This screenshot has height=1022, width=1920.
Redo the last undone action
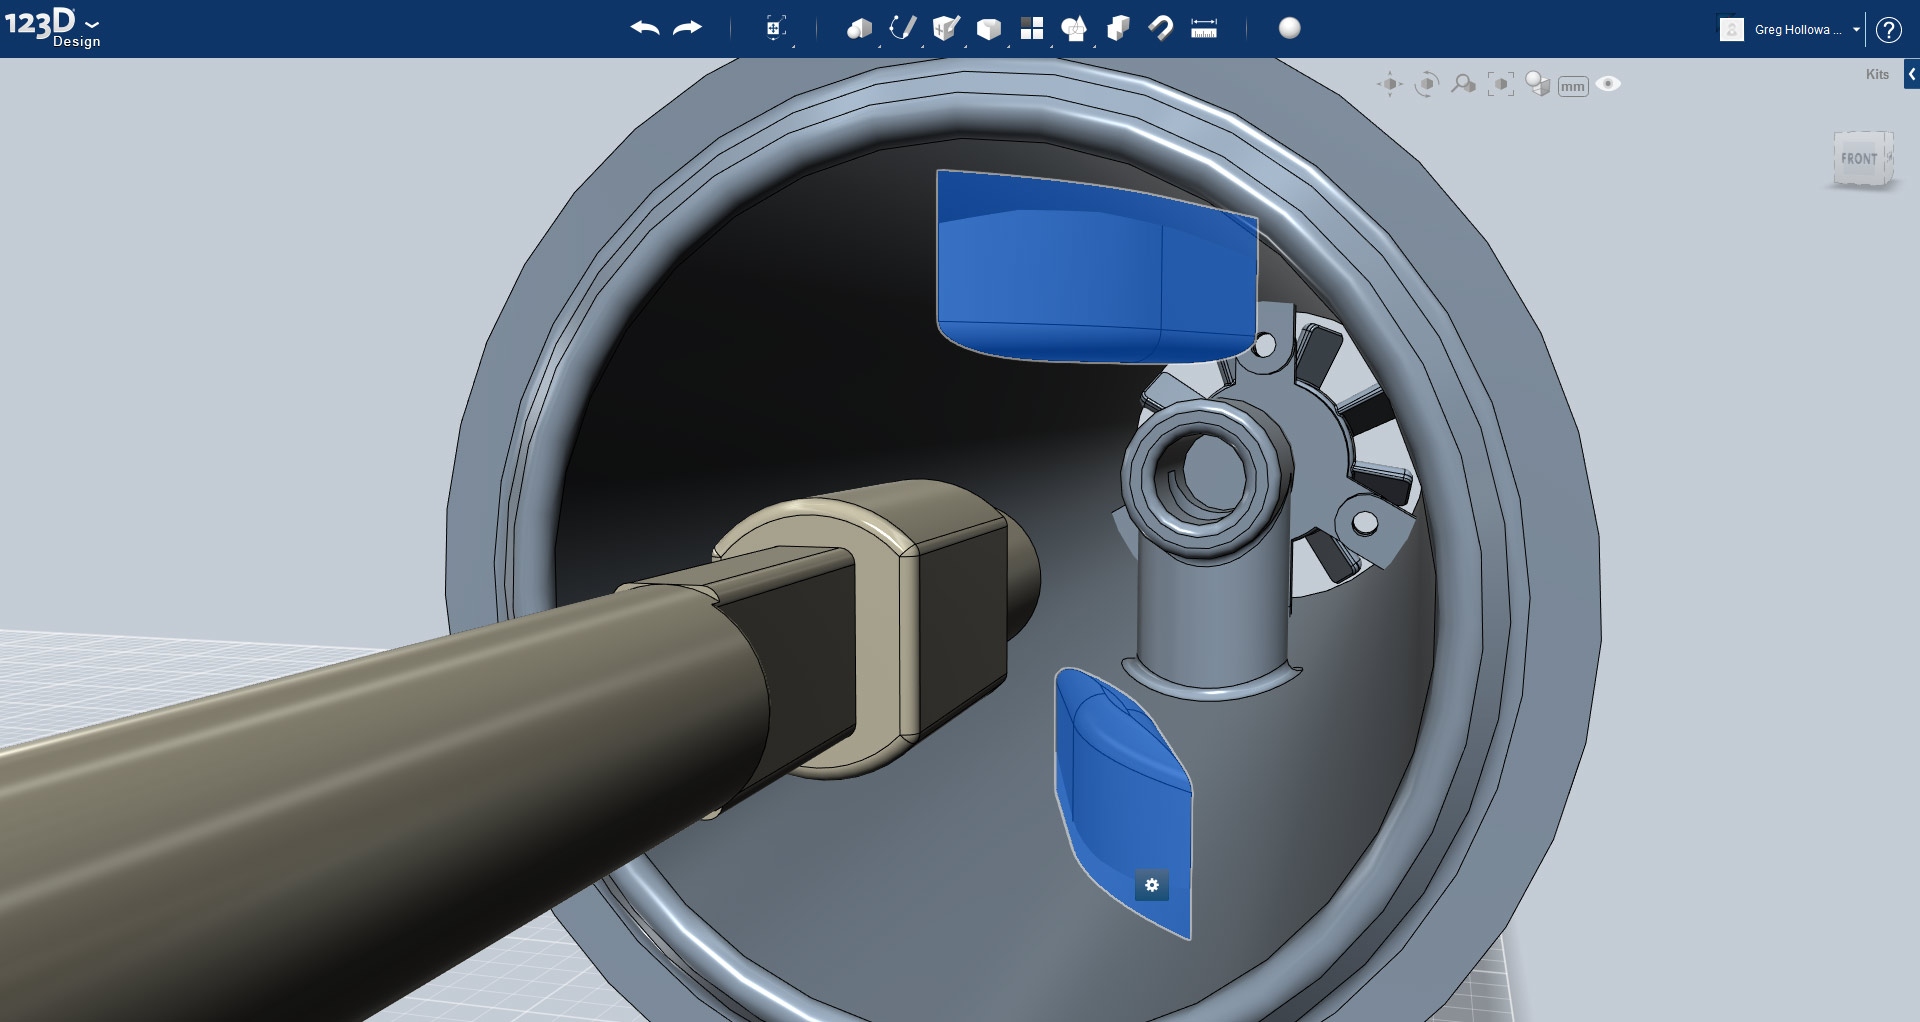click(687, 28)
